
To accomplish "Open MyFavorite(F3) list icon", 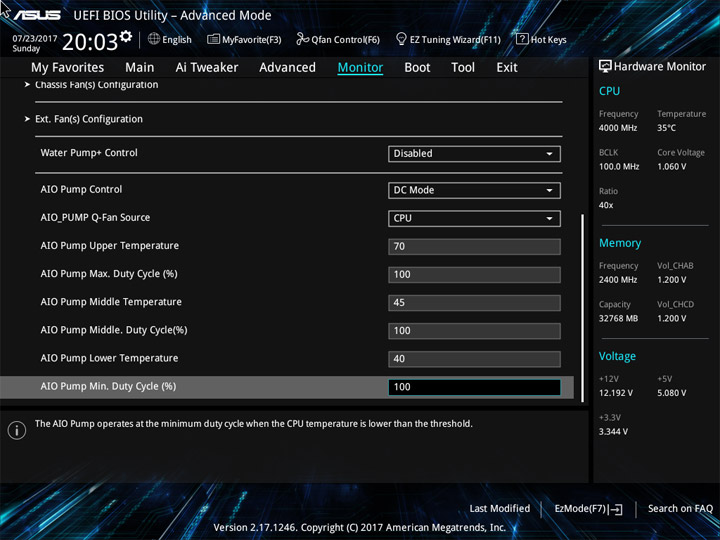I will coord(214,39).
